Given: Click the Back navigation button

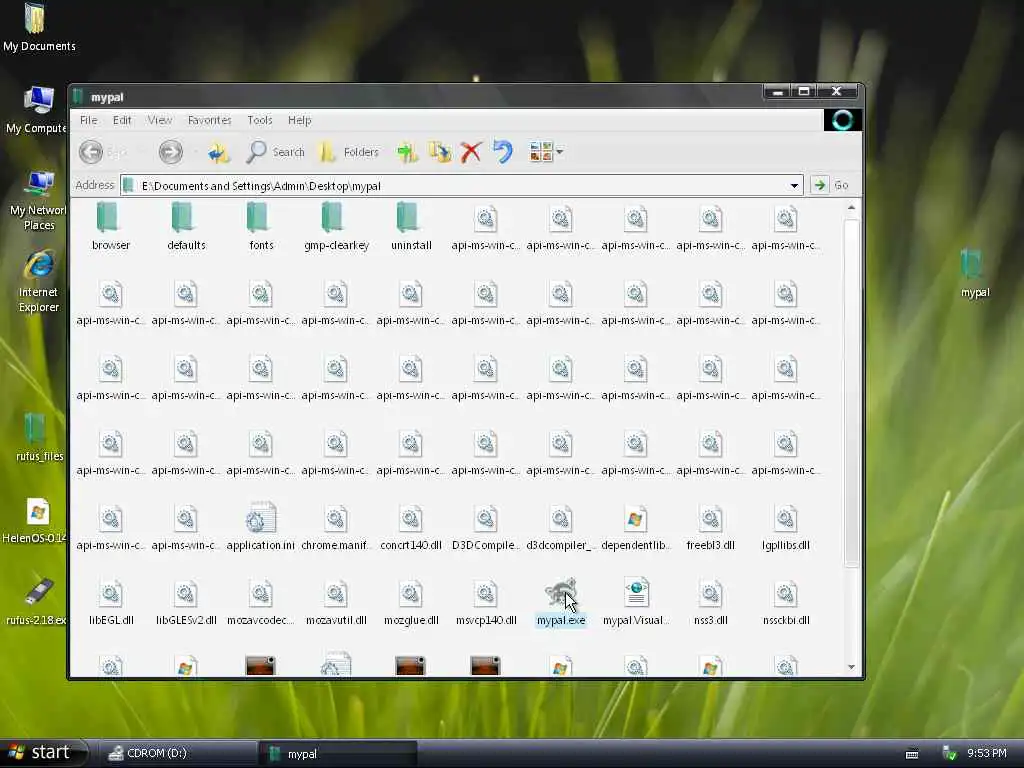Looking at the screenshot, I should pyautogui.click(x=103, y=152).
